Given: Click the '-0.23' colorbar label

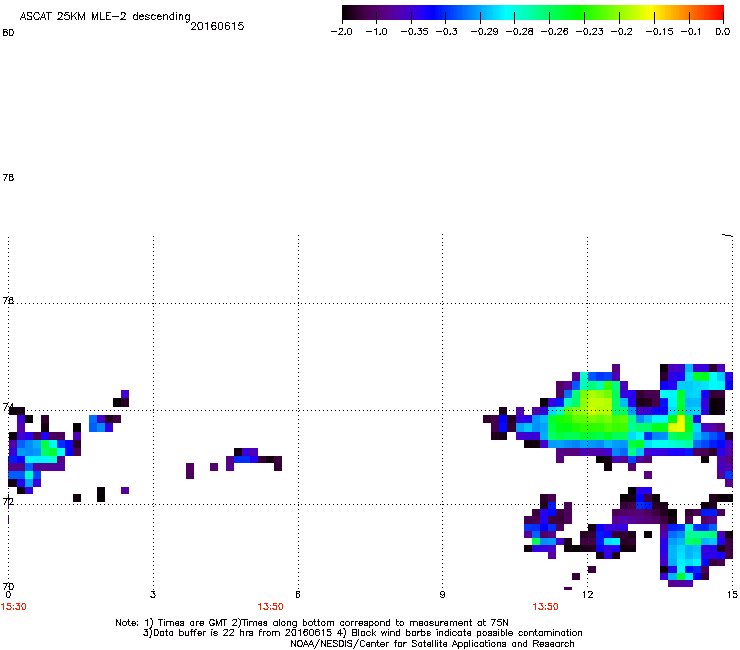Looking at the screenshot, I should (x=589, y=32).
